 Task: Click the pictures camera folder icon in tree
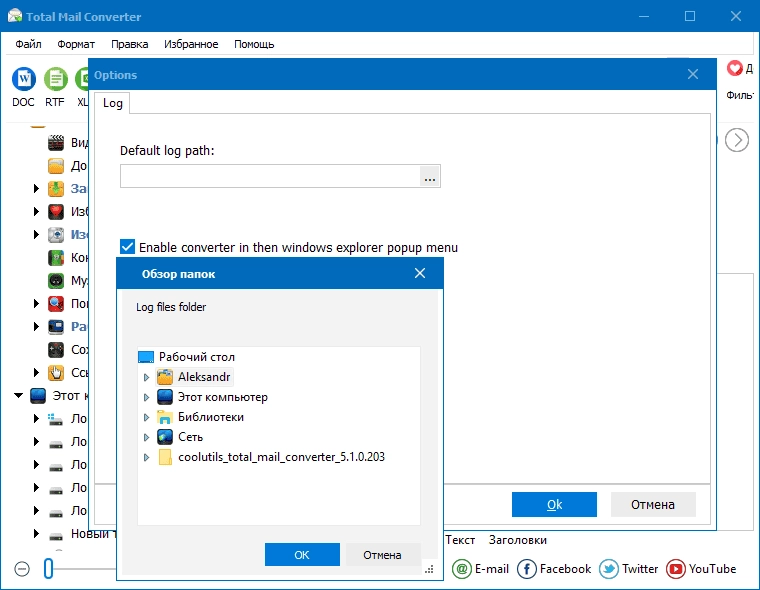56,235
